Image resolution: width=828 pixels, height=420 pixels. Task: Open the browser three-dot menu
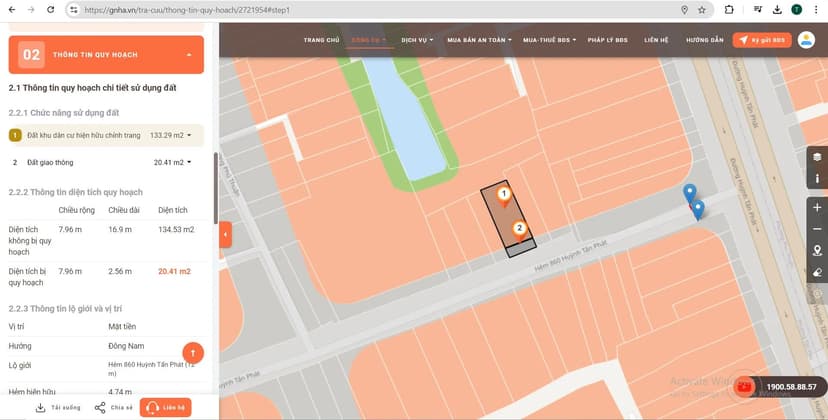pos(816,10)
